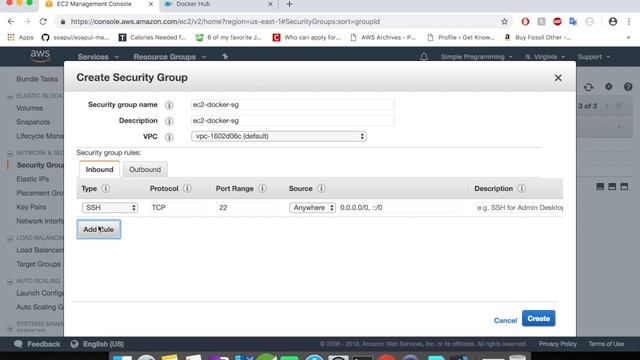Collapse the Load Balancing sidebar section
Image resolution: width=640 pixels, height=360 pixels.
(10, 238)
